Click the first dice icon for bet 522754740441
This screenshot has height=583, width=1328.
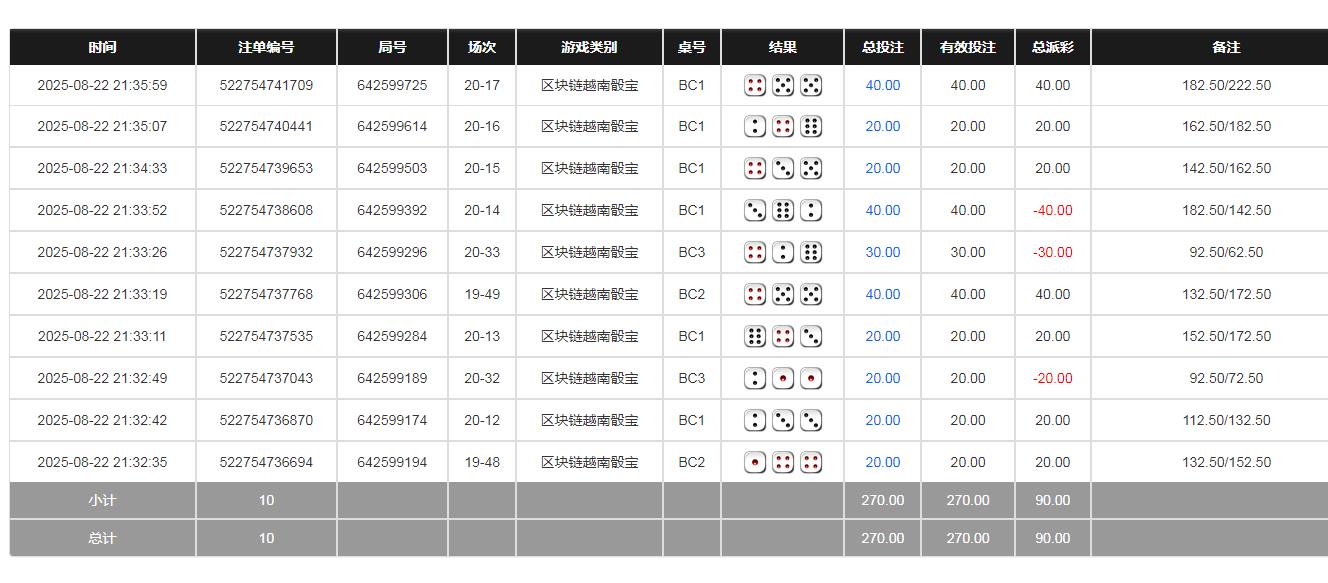(x=757, y=126)
